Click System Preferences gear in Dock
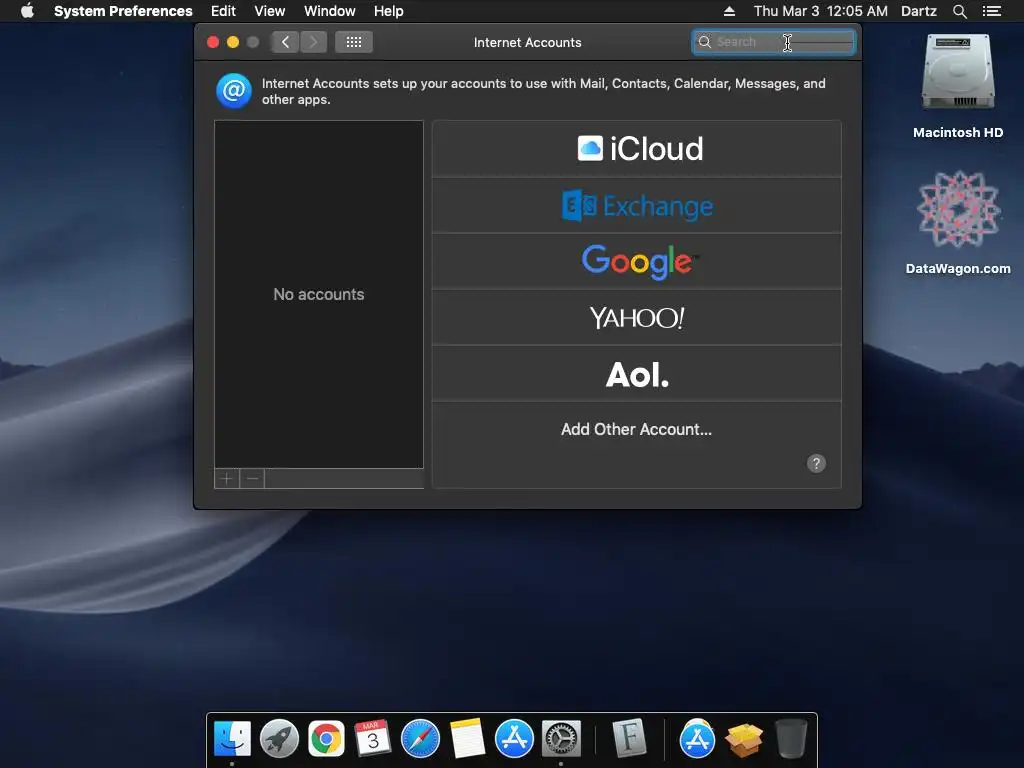The width and height of the screenshot is (1024, 768). point(561,739)
